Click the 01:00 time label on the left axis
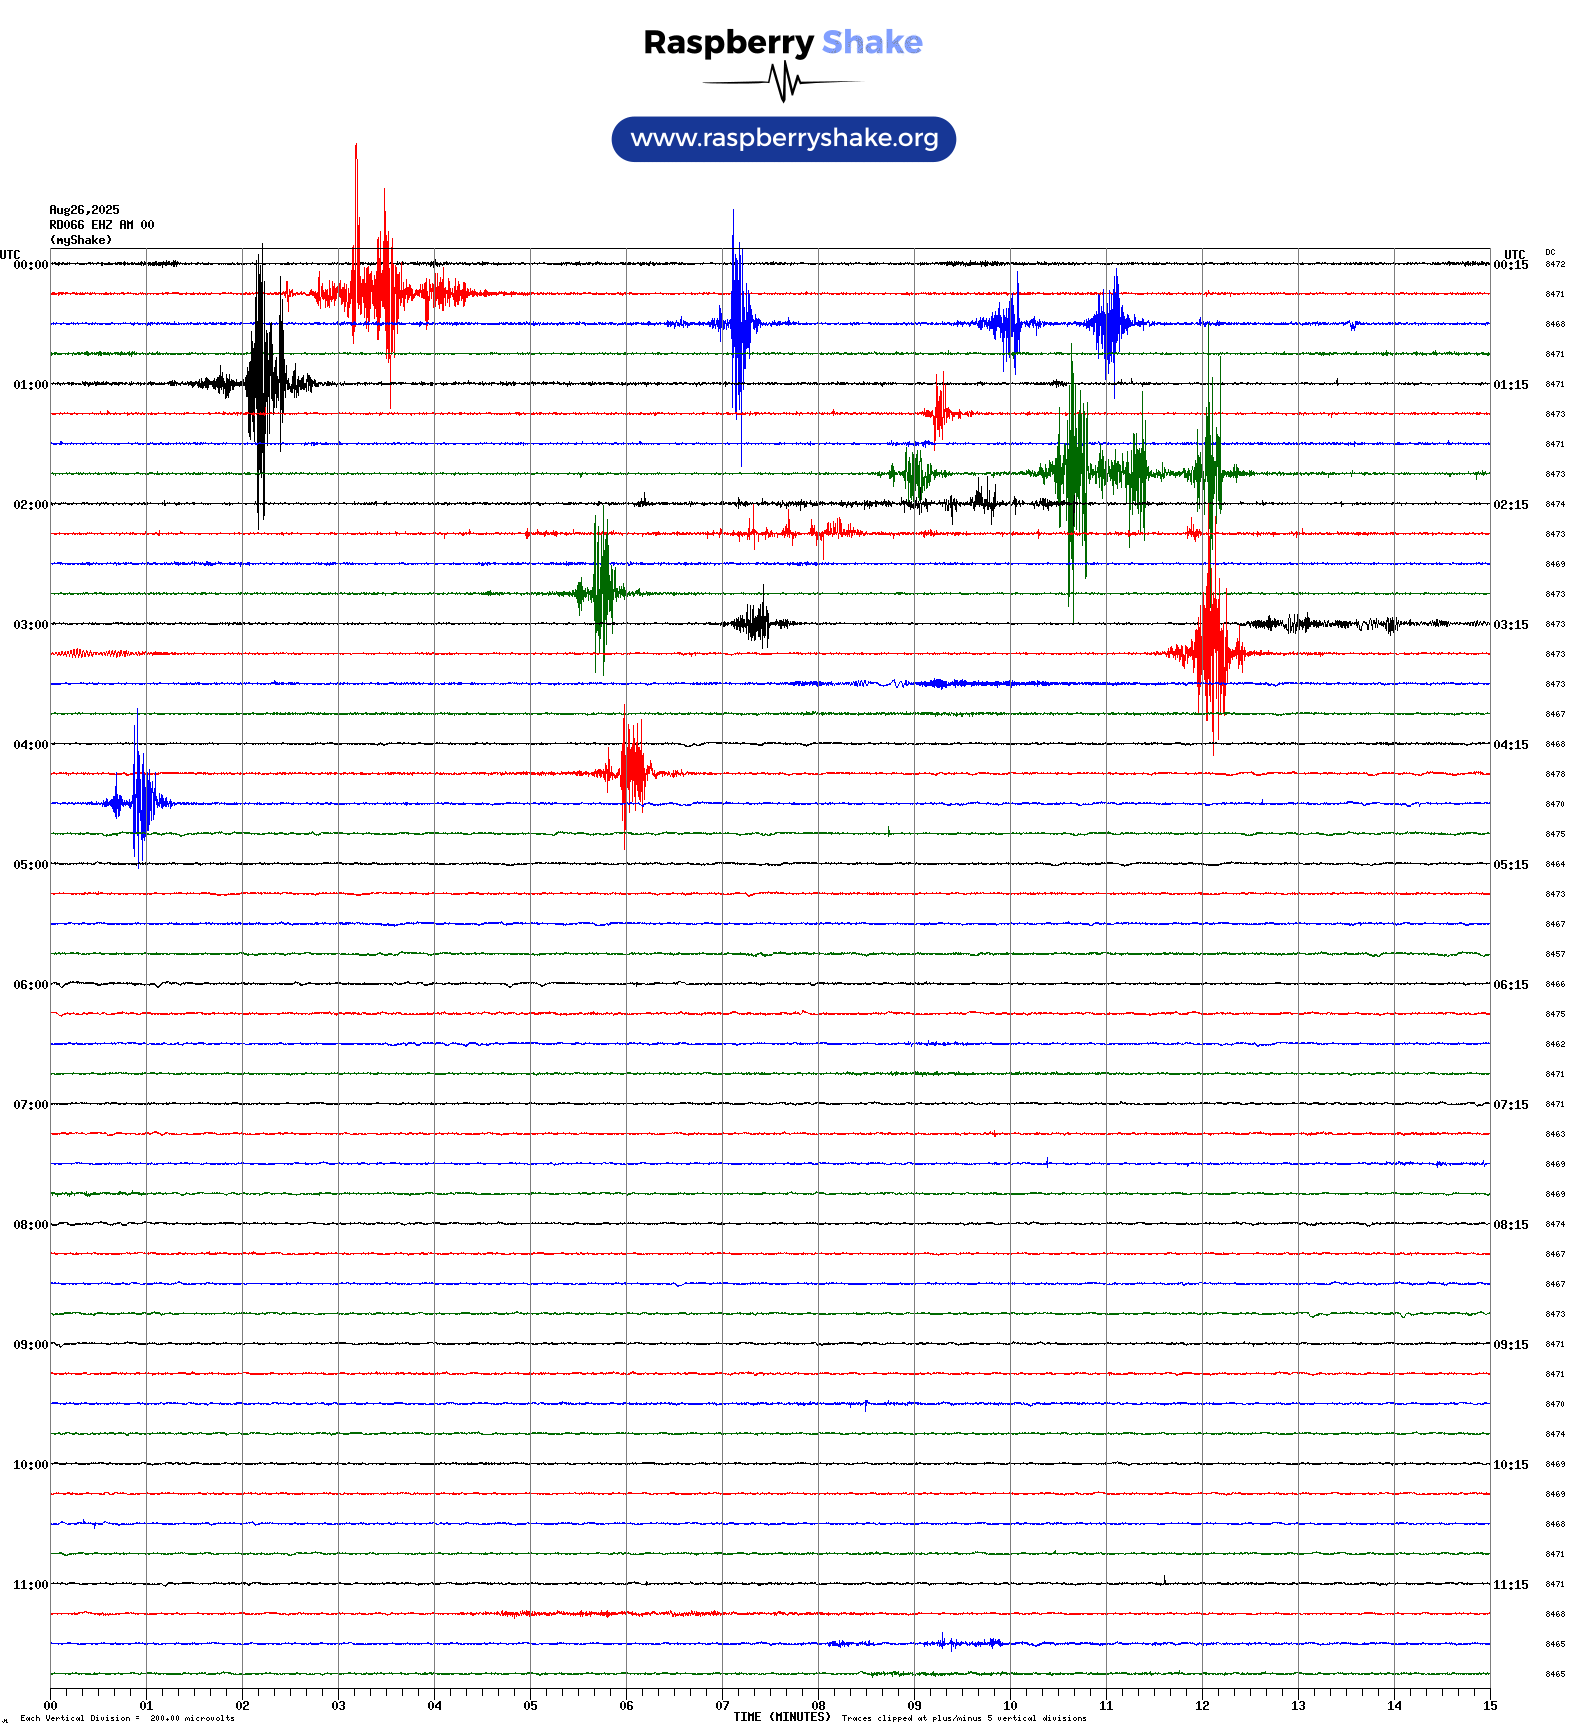Screen dimensions: 1570x1732 30,385
